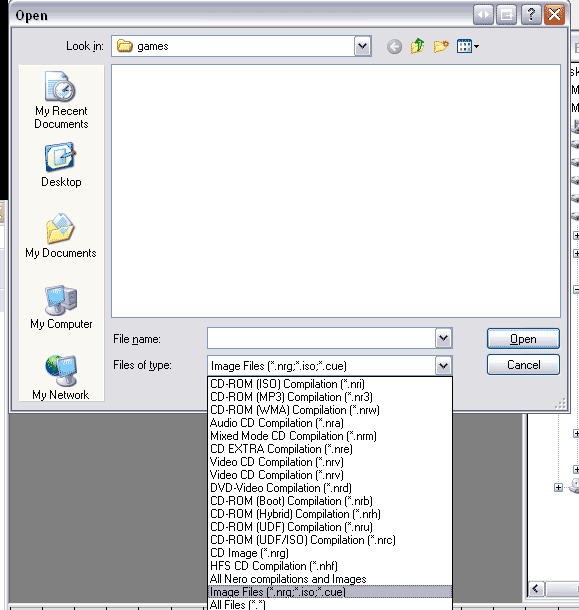579x610 pixels.
Task: Choose CD EXTRA Compilation (*.nre)
Action: [x=330, y=449]
